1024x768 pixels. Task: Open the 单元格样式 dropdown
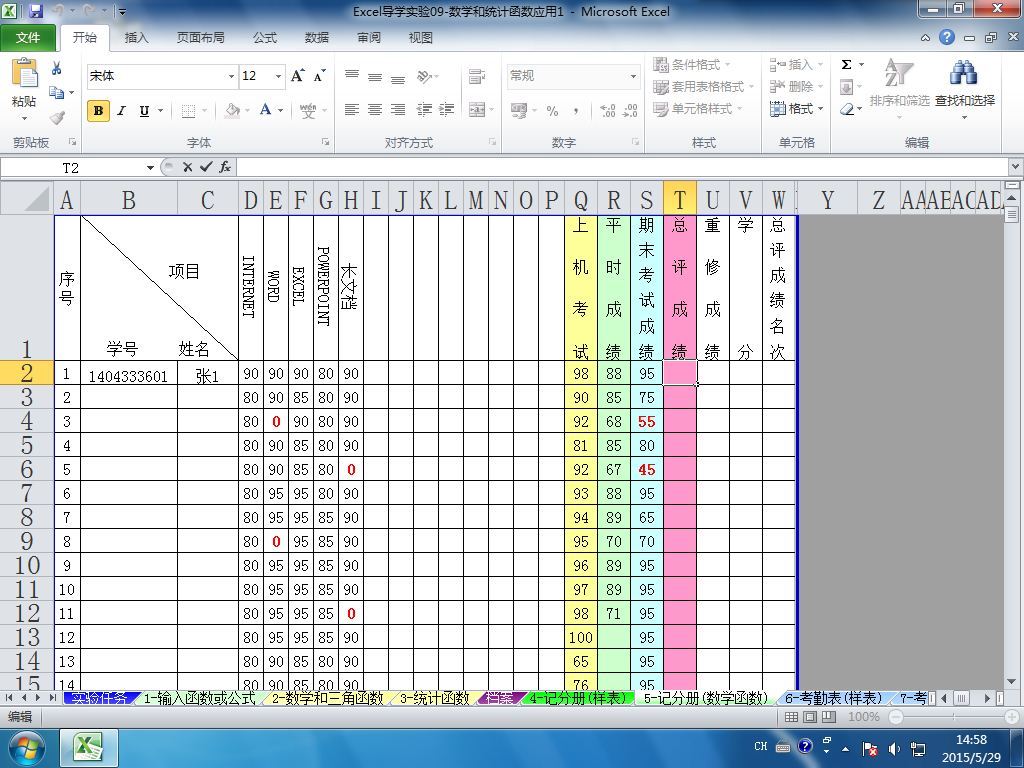(x=698, y=108)
